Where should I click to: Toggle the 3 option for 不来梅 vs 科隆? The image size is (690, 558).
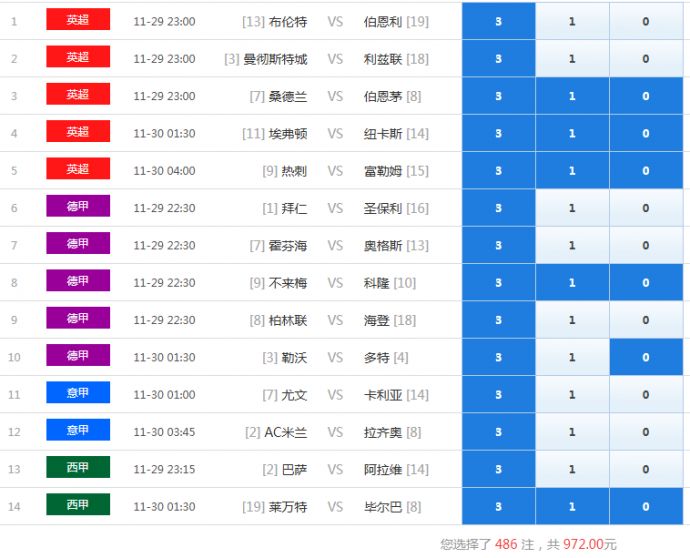498,283
